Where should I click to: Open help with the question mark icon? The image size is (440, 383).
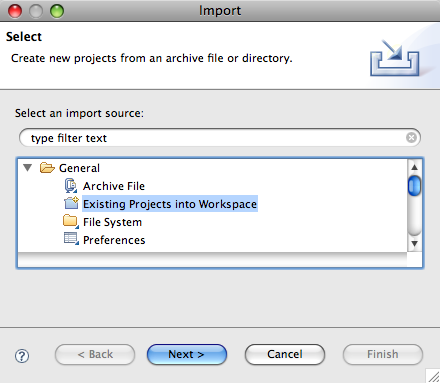coord(22,356)
